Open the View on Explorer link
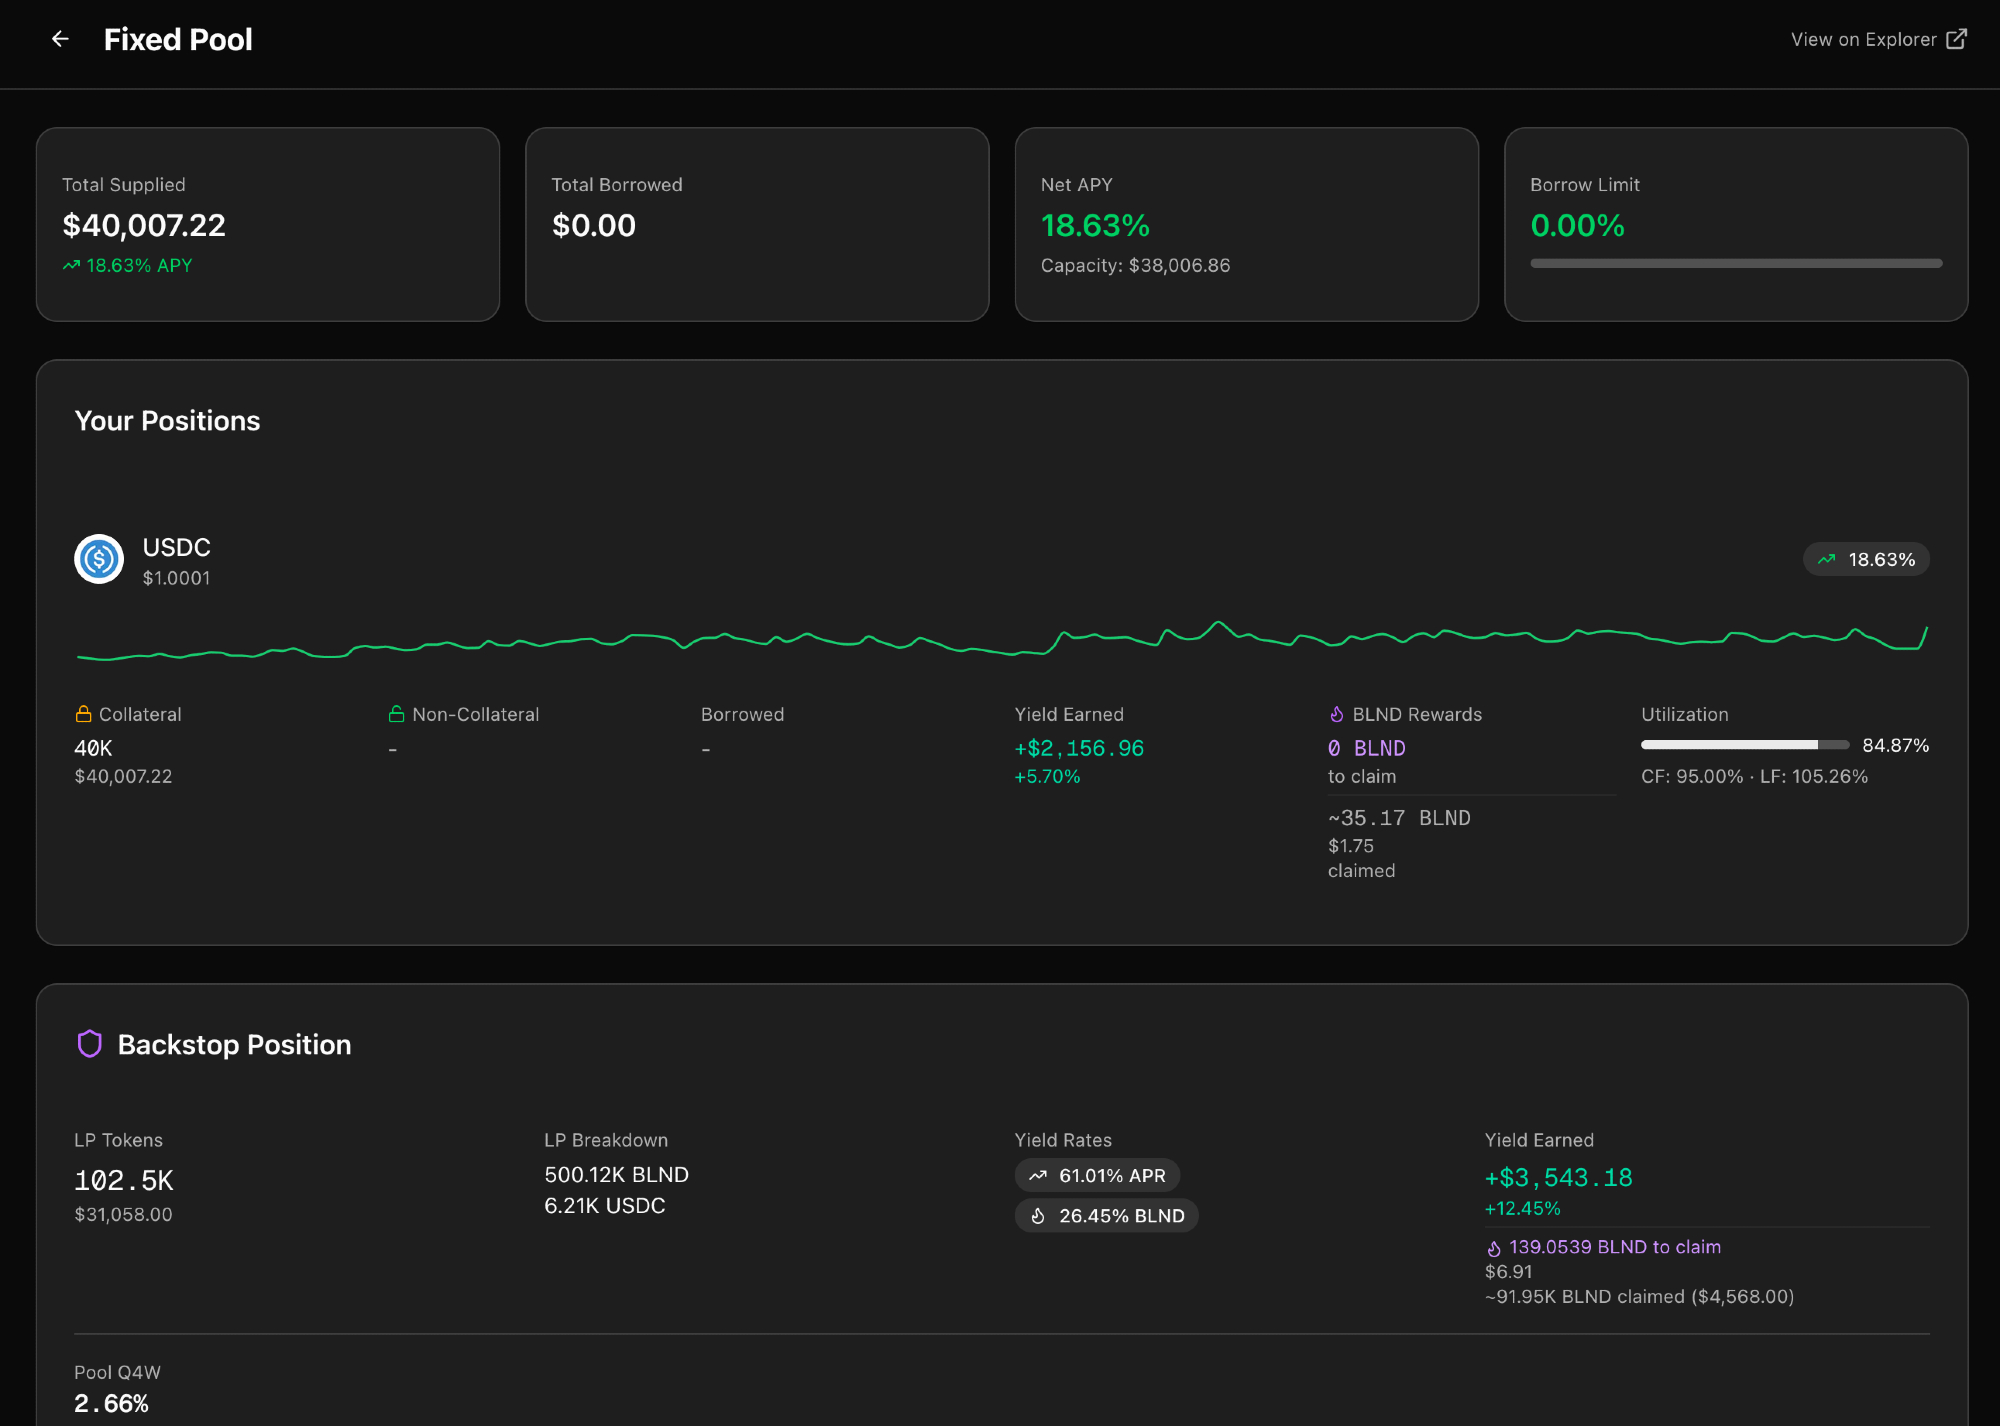Image resolution: width=2000 pixels, height=1426 pixels. pos(1863,39)
